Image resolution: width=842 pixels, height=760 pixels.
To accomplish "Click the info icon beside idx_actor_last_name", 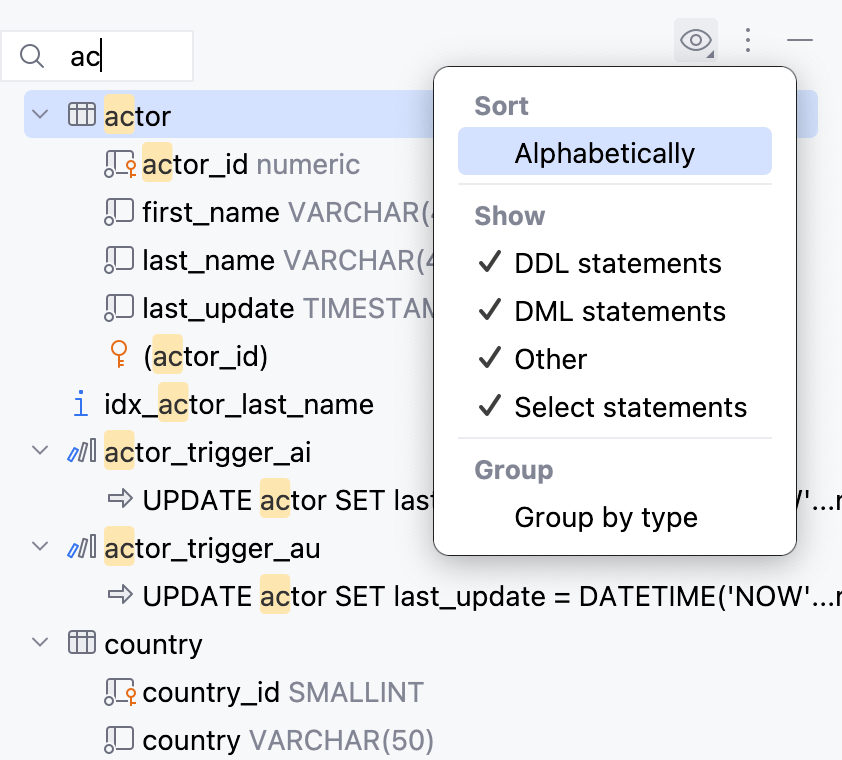I will (79, 404).
